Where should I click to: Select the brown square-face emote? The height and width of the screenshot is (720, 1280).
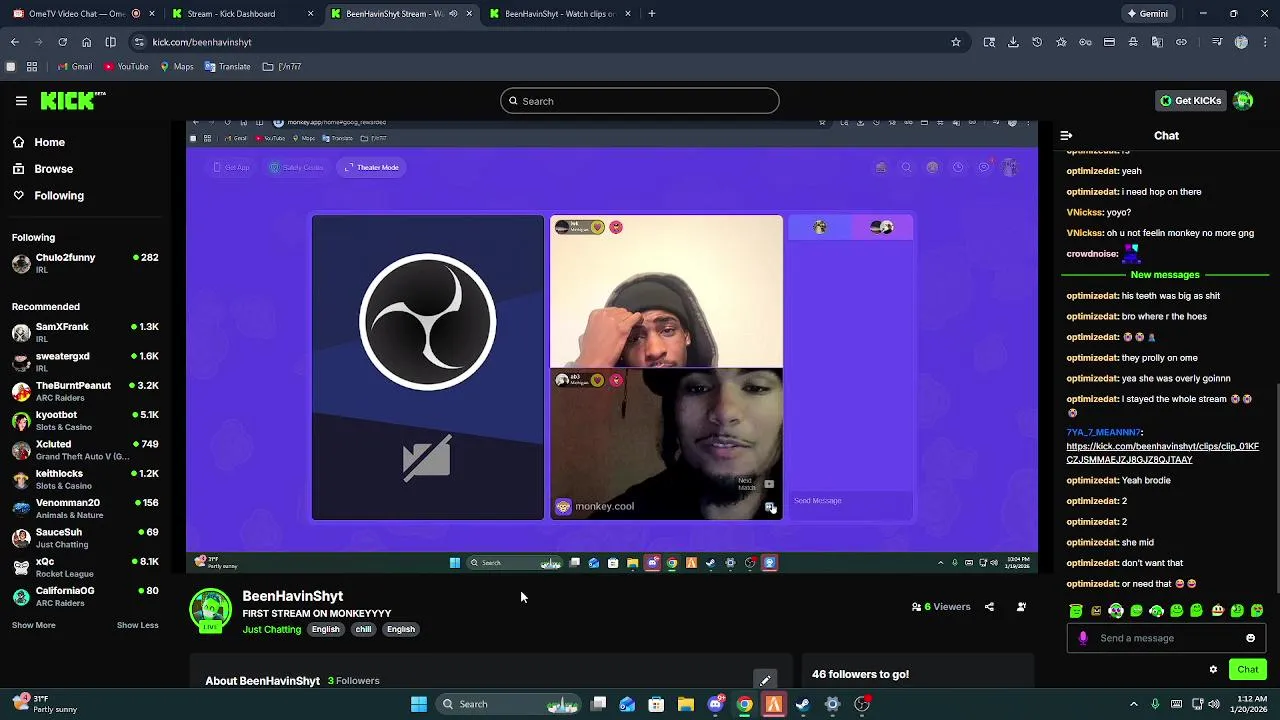click(x=1096, y=611)
